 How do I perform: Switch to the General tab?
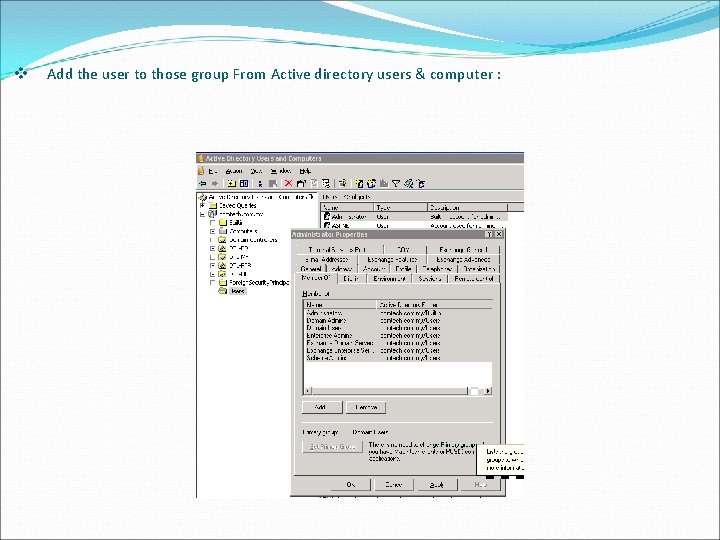[311, 269]
